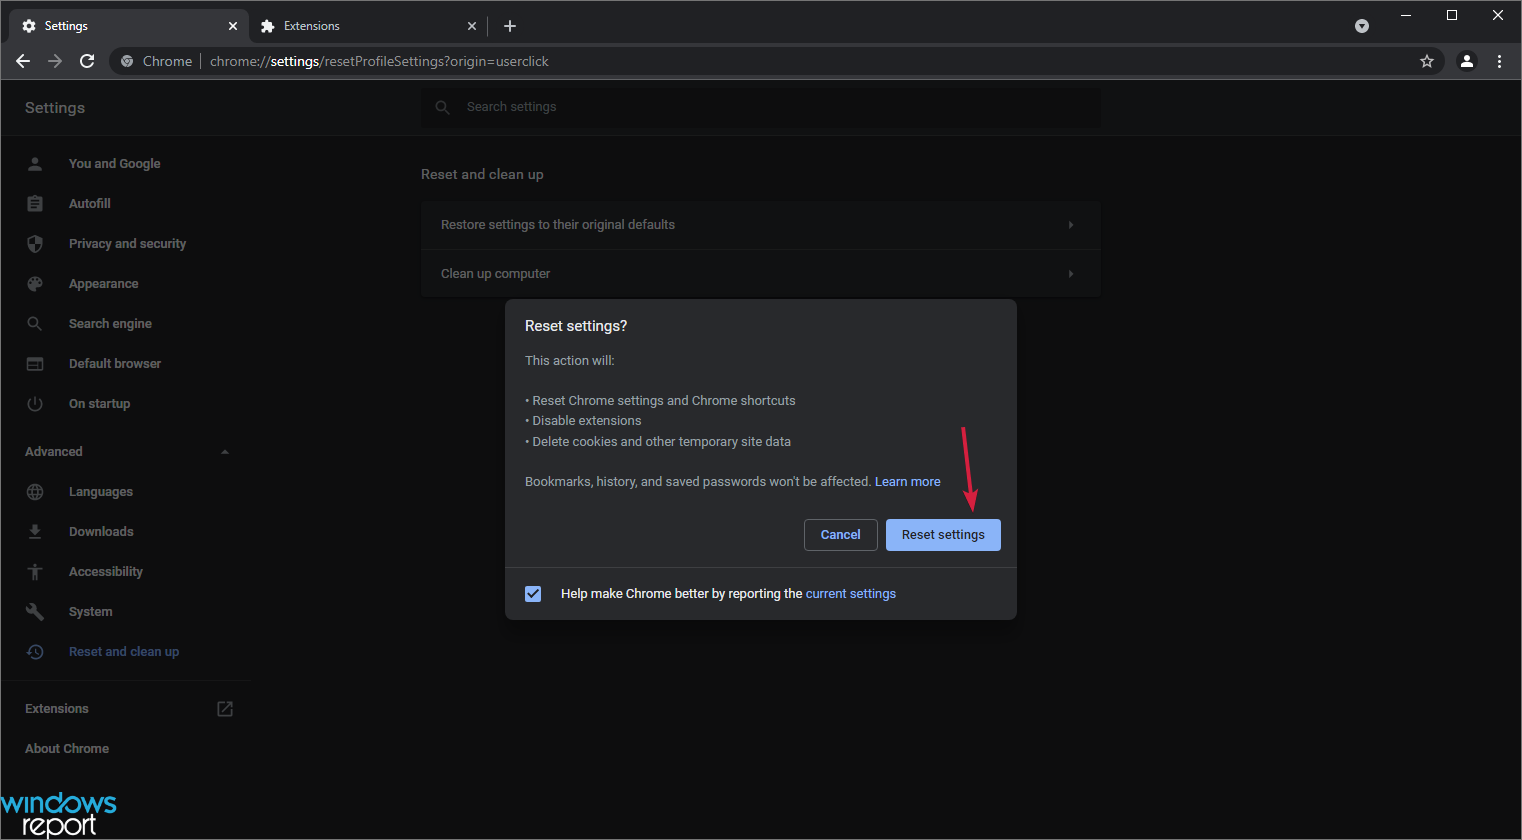The height and width of the screenshot is (840, 1522).
Task: Focus the Search settings field
Action: point(760,107)
